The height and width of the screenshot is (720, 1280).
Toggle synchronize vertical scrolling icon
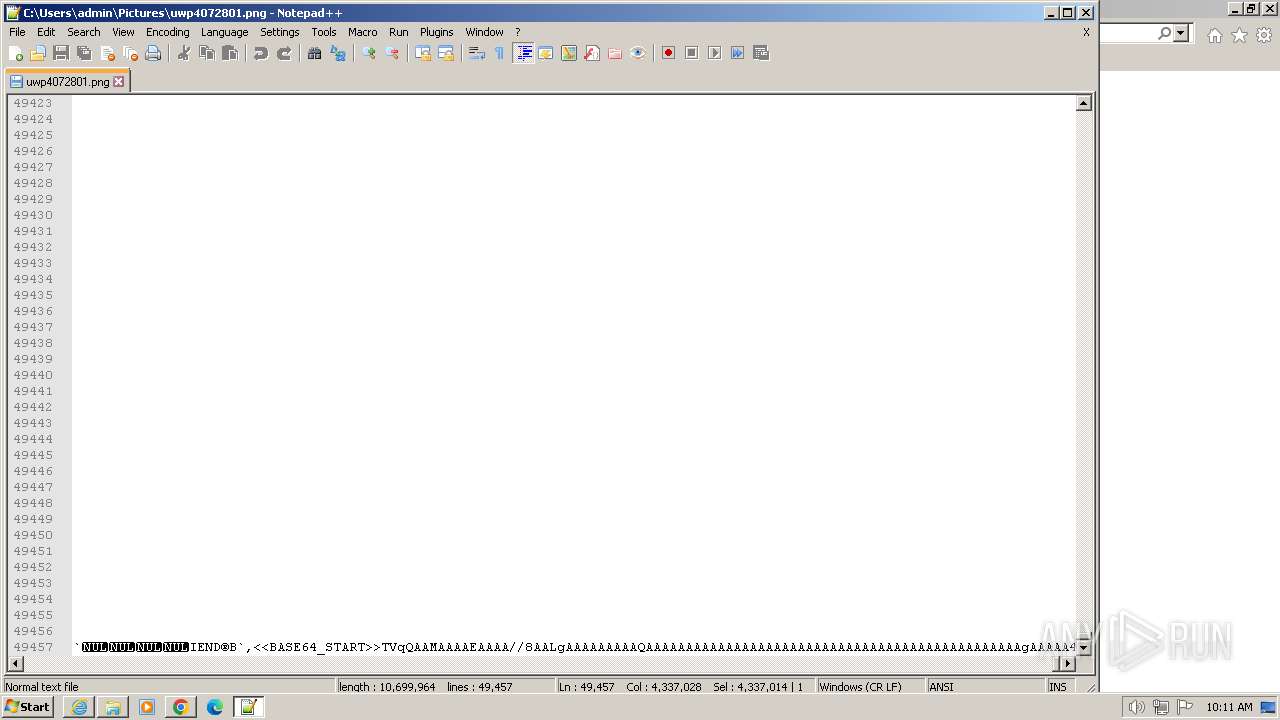[423, 53]
